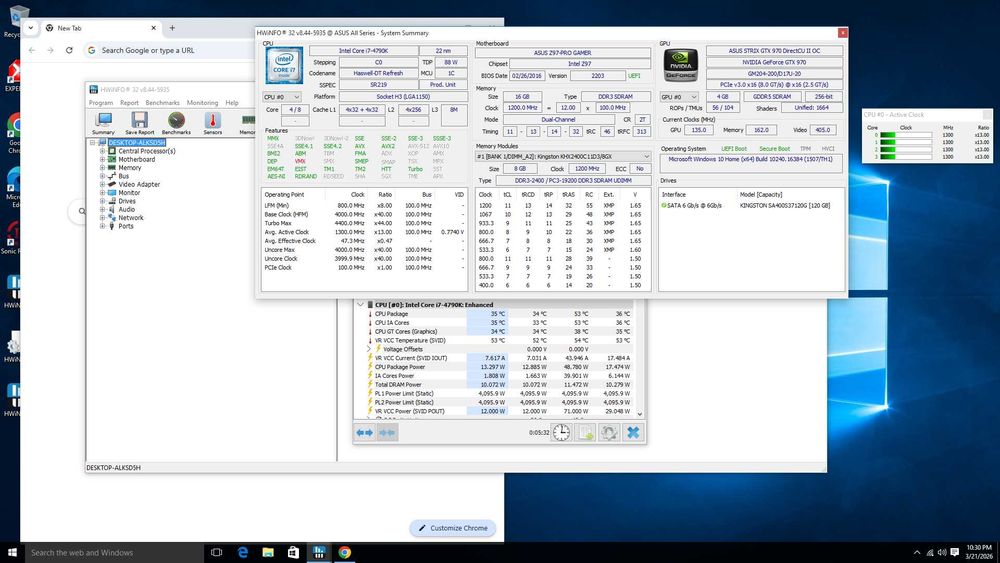Screen dimensions: 1000x563
Task: Open the Store icon on the taskbar
Action: tap(293, 552)
